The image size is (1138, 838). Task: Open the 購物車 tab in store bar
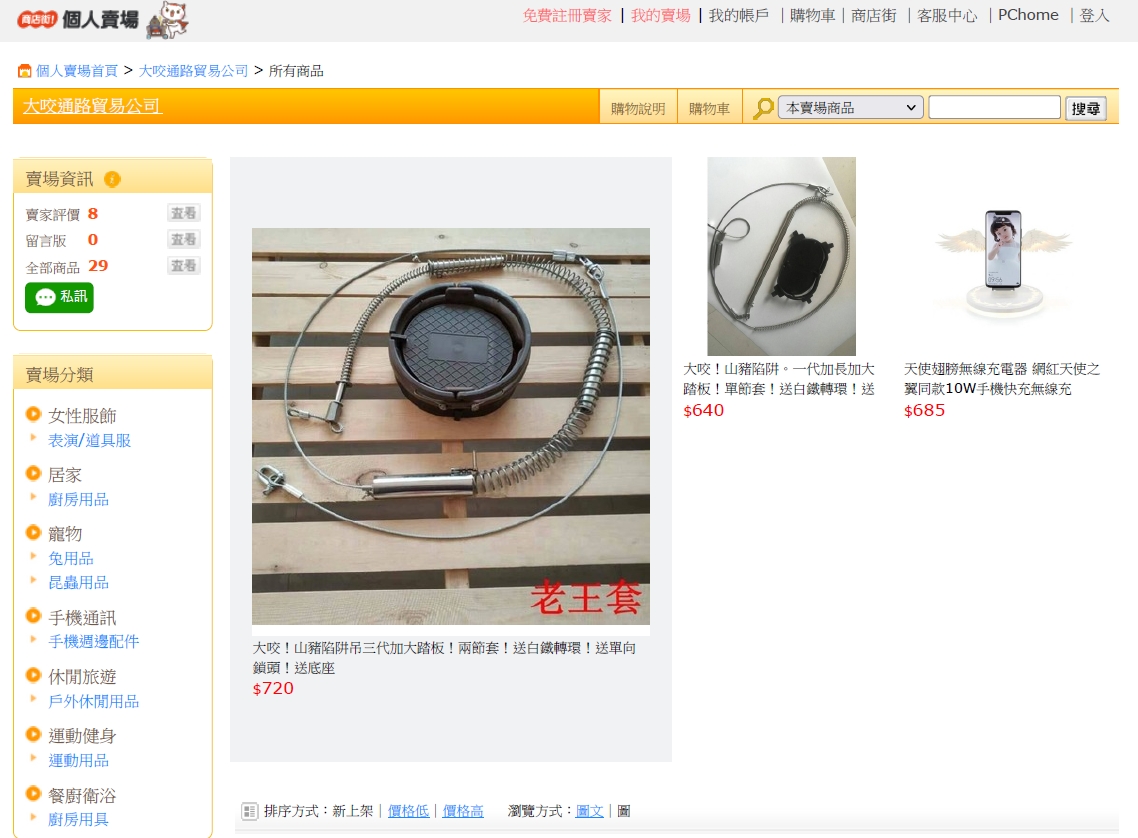coord(709,108)
